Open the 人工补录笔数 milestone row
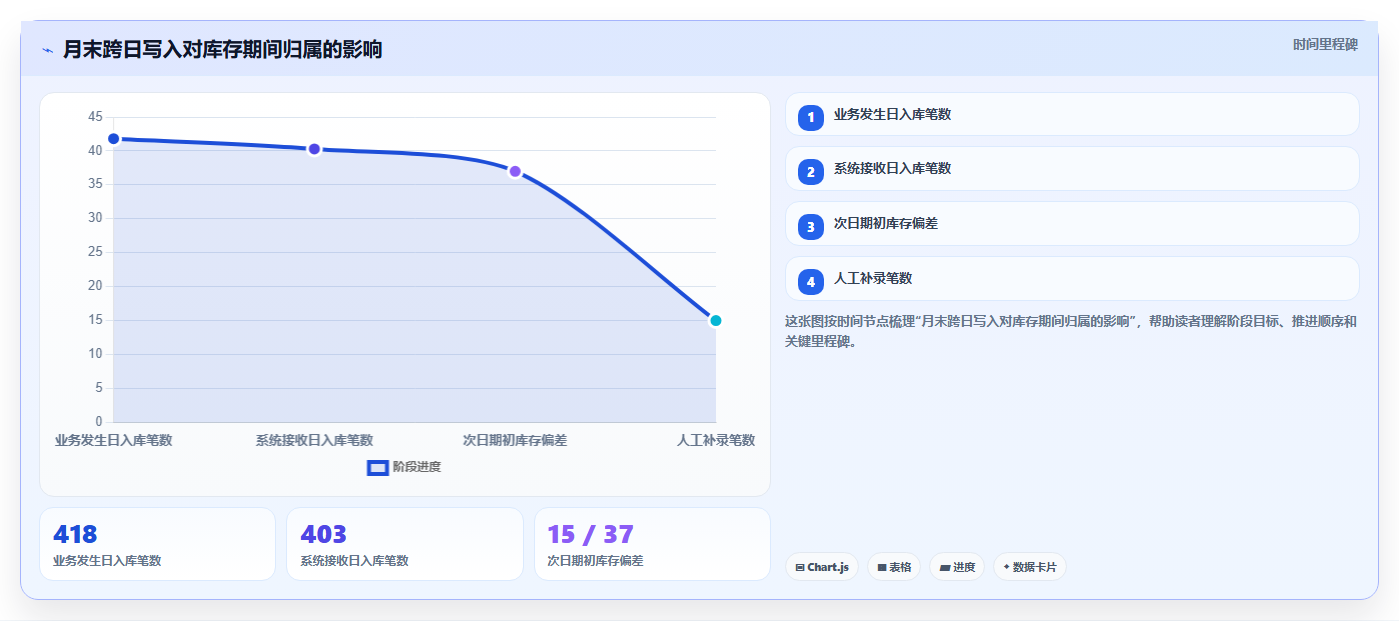Viewport: 1399px width, 621px height. (x=1072, y=279)
